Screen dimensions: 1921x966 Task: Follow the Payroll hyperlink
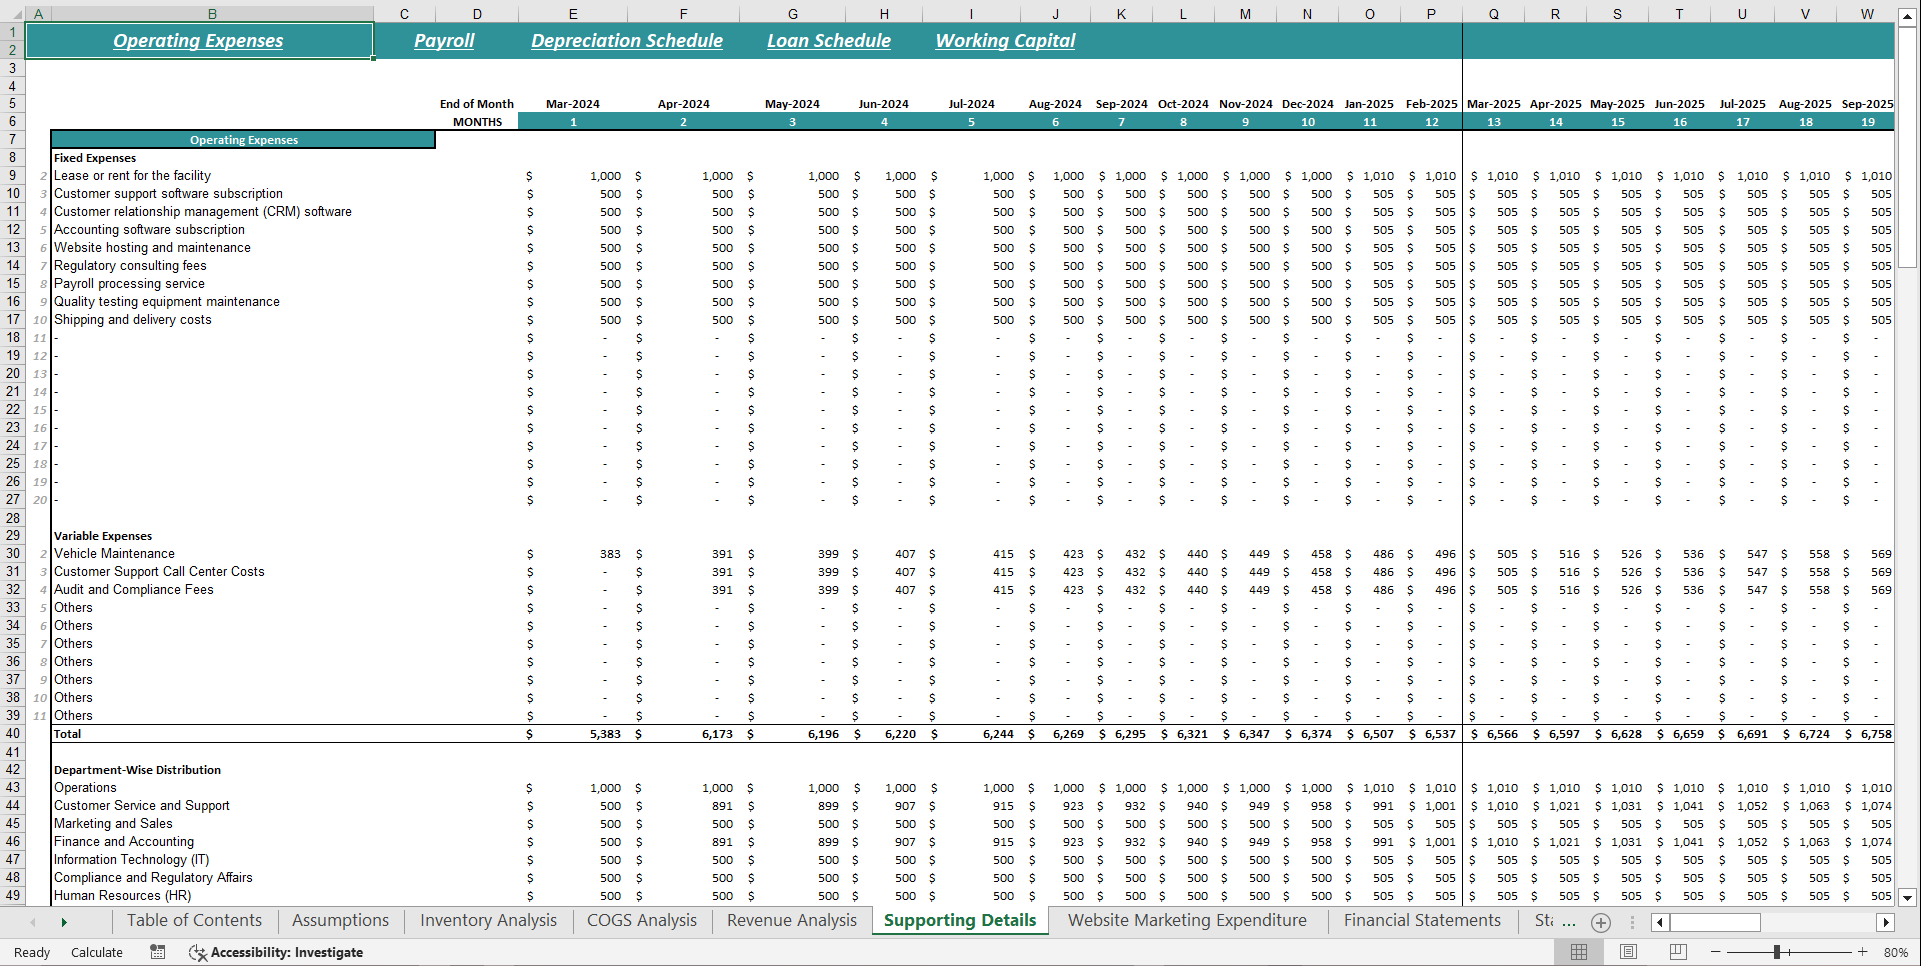[x=443, y=40]
